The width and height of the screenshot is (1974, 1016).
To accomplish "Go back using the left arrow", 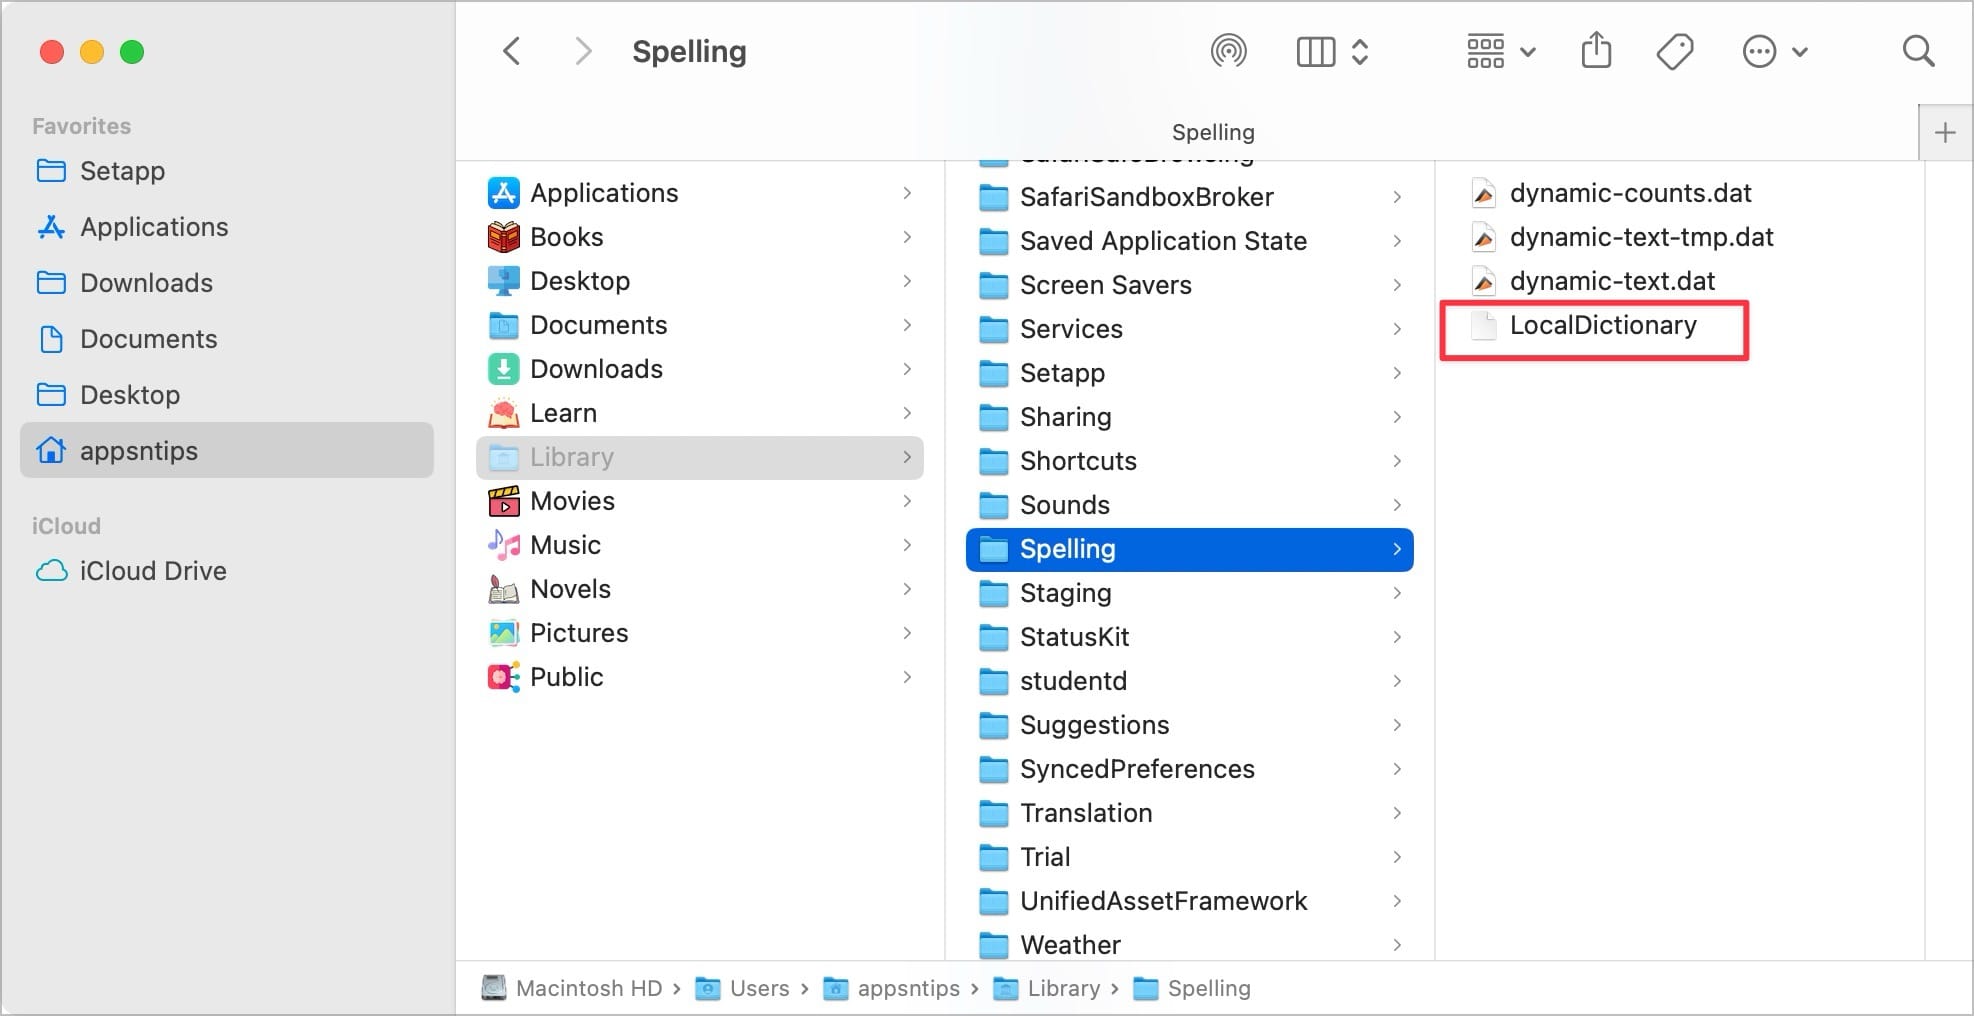I will click(512, 51).
